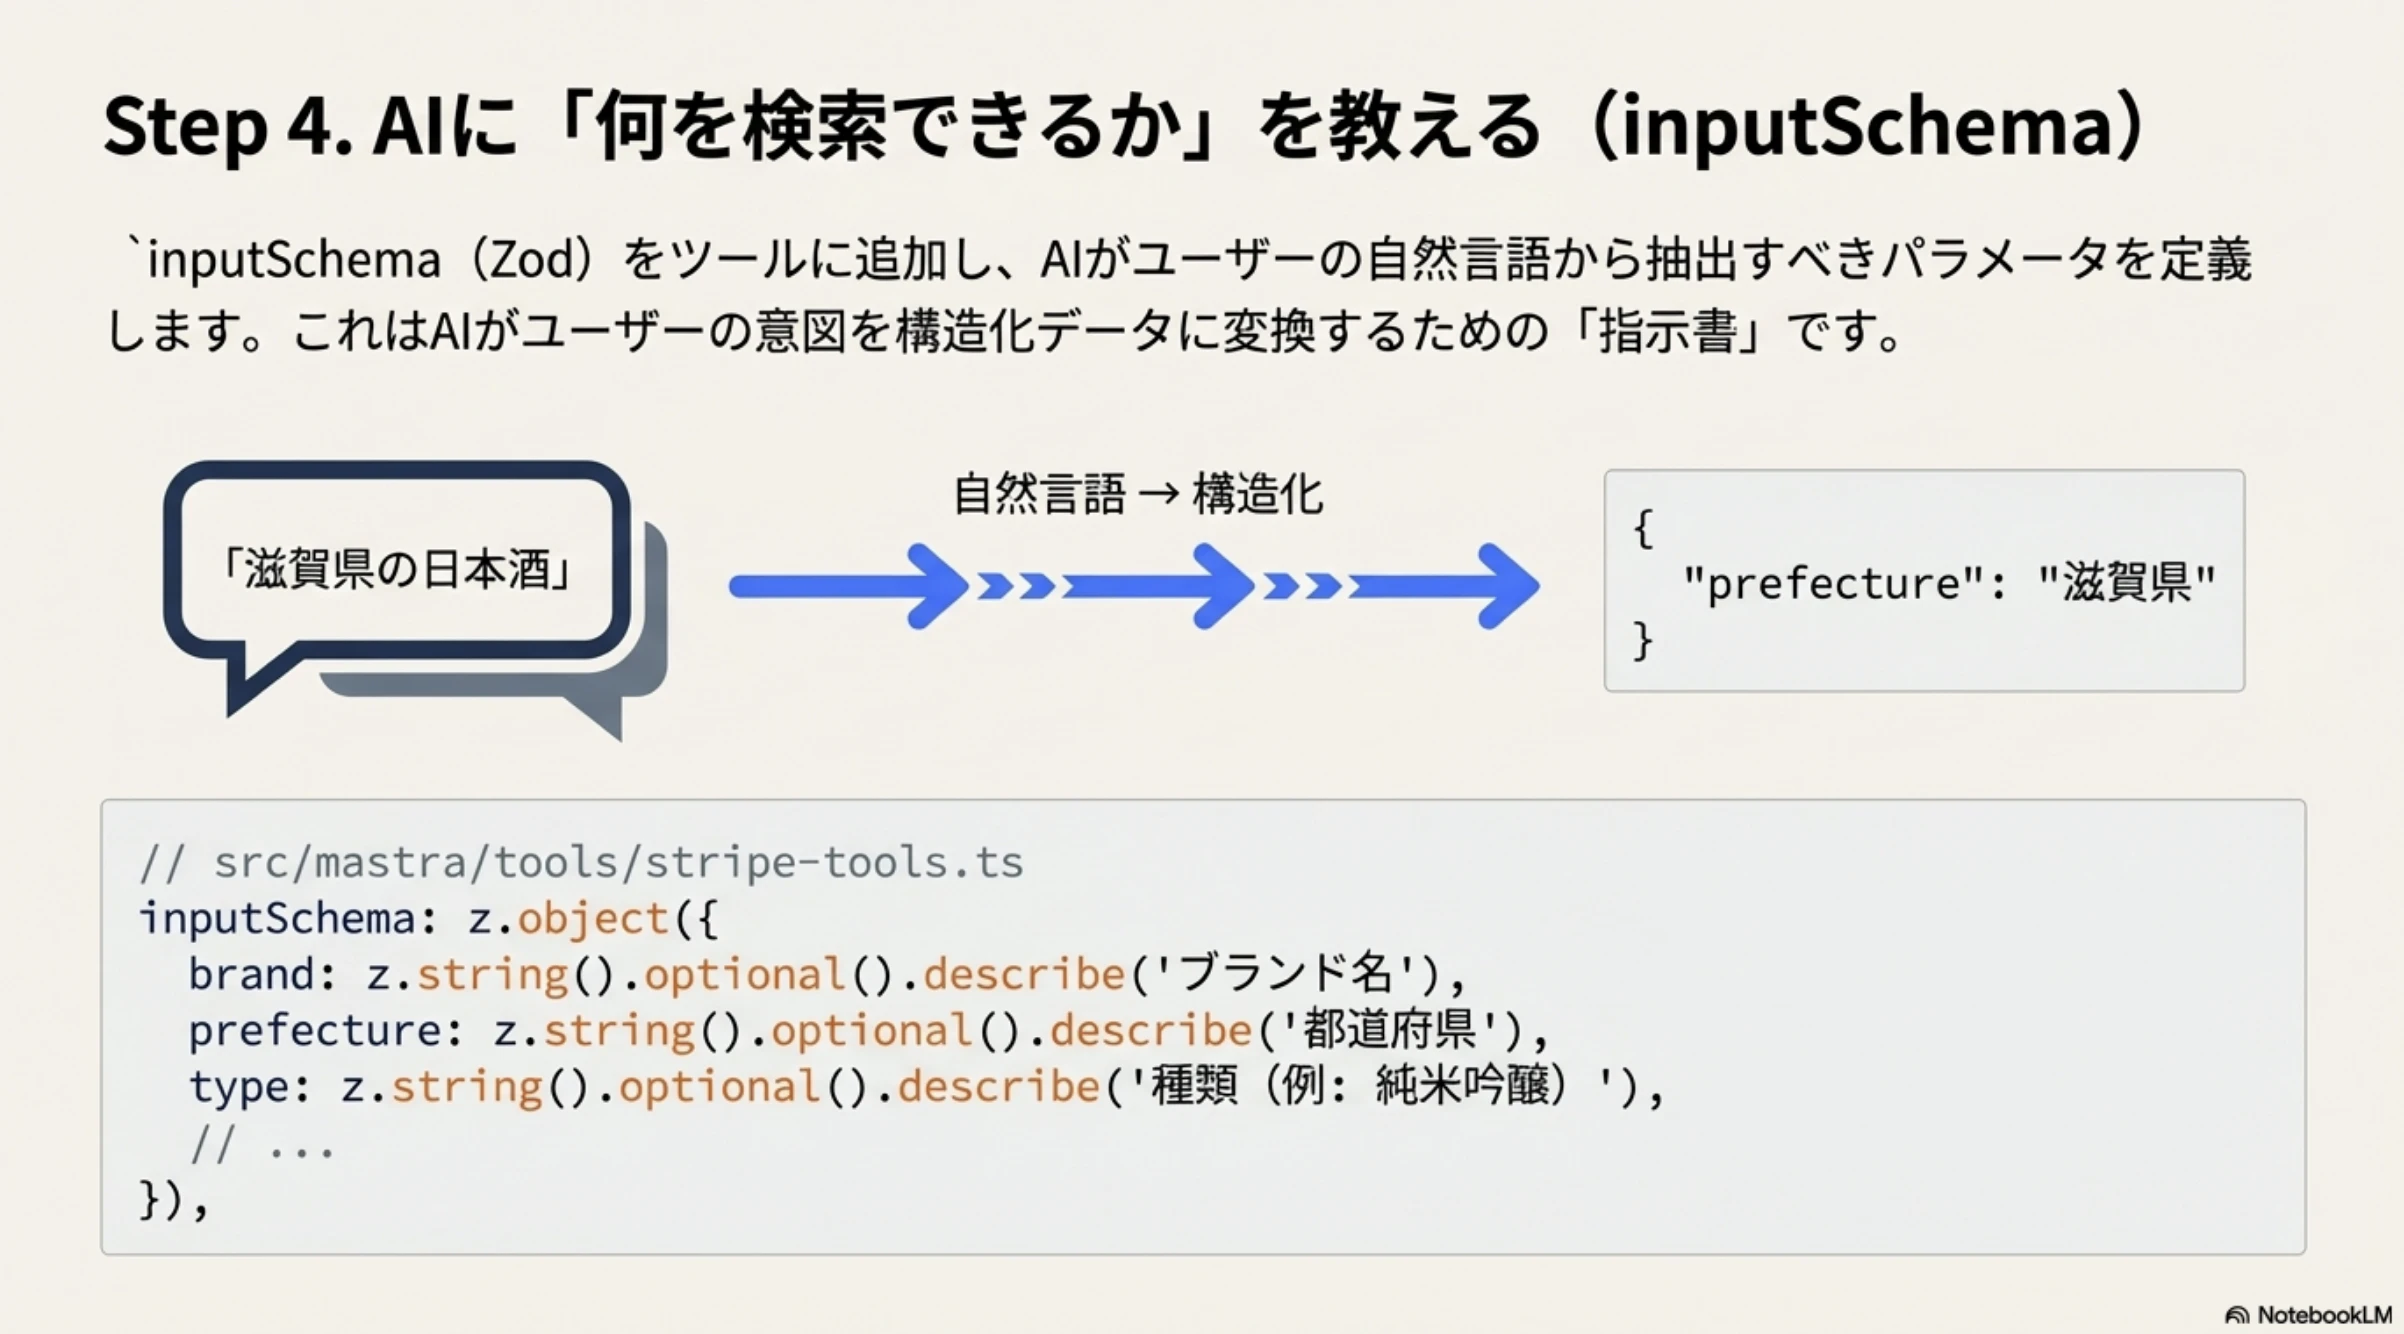Click the // src/mastra/tools/stripe-tools.ts comment

click(582, 863)
